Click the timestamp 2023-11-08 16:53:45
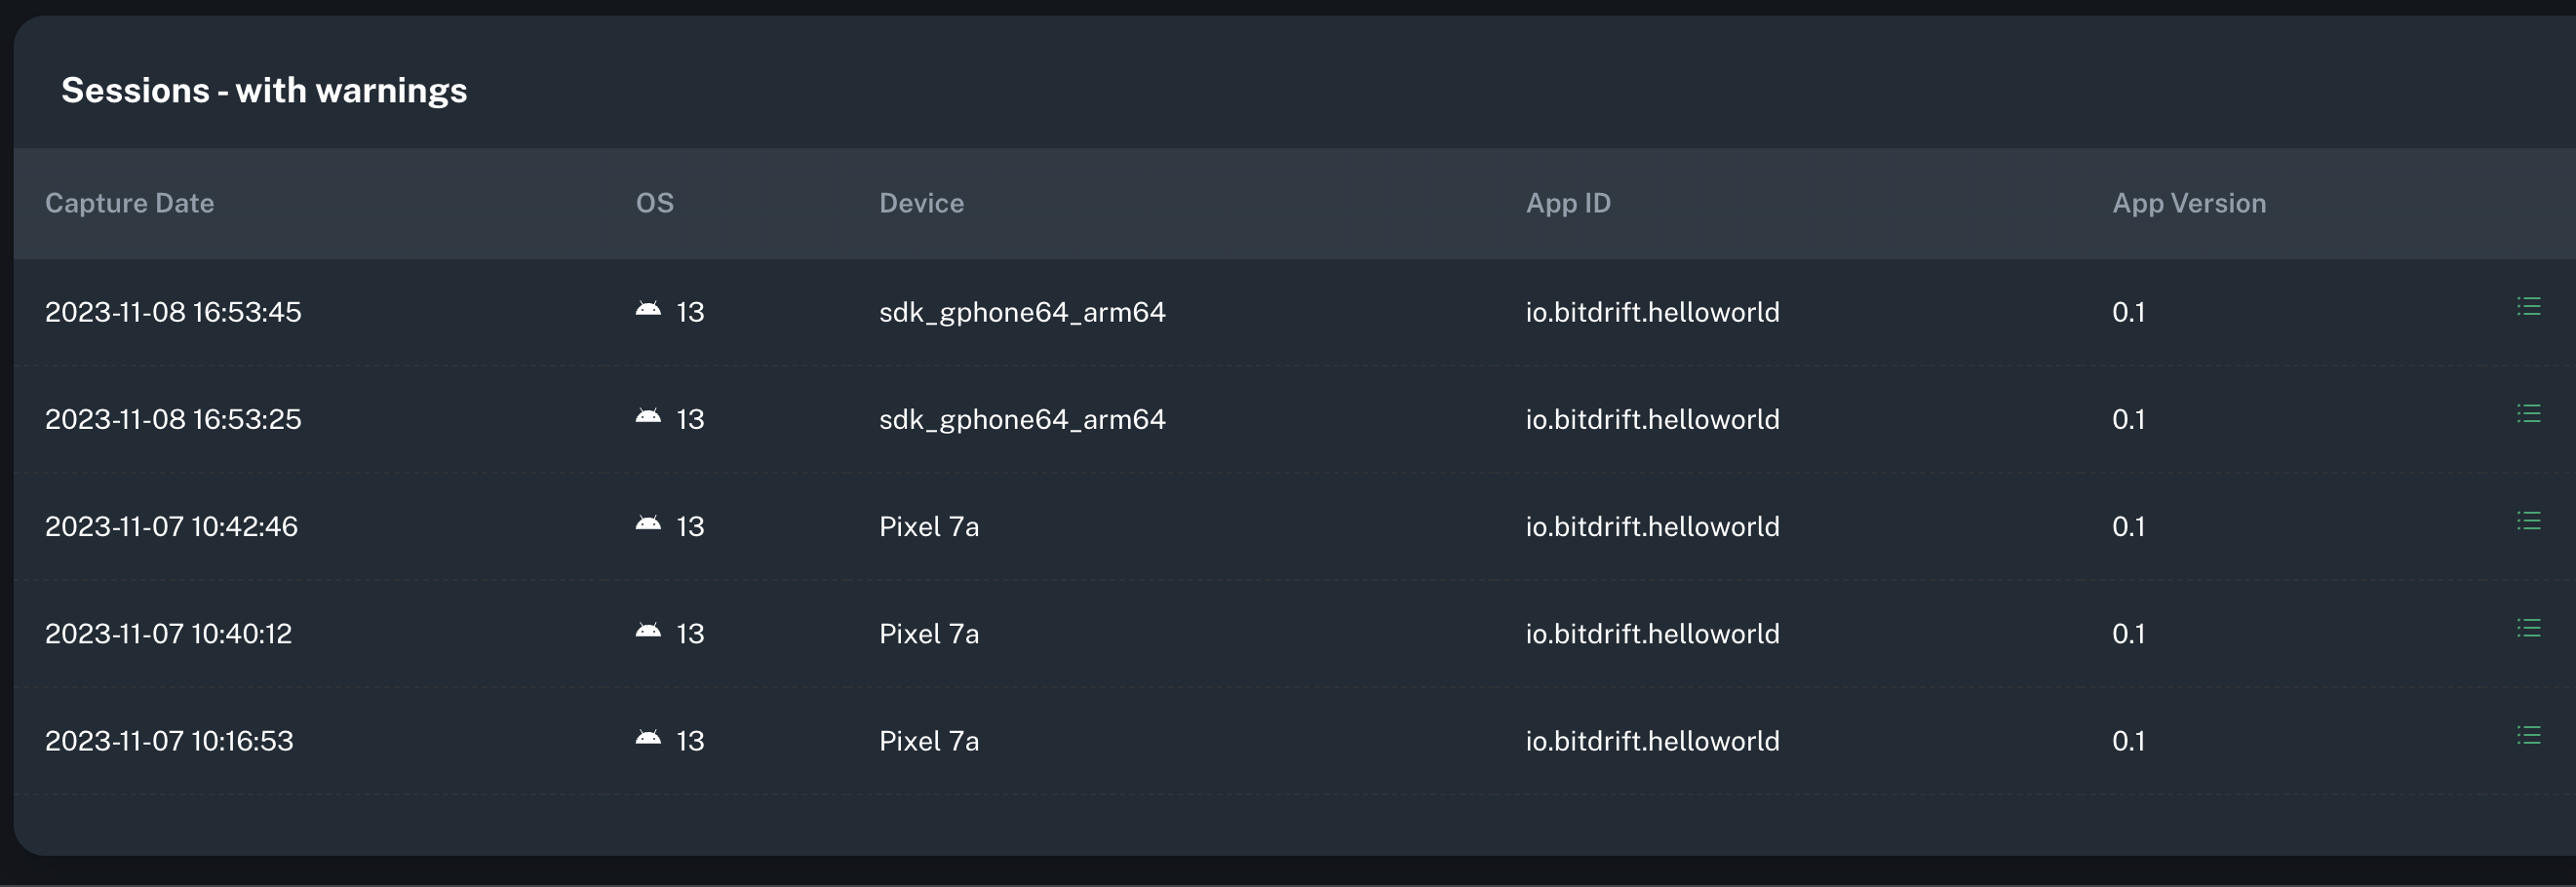The image size is (2576, 887). pyautogui.click(x=173, y=311)
